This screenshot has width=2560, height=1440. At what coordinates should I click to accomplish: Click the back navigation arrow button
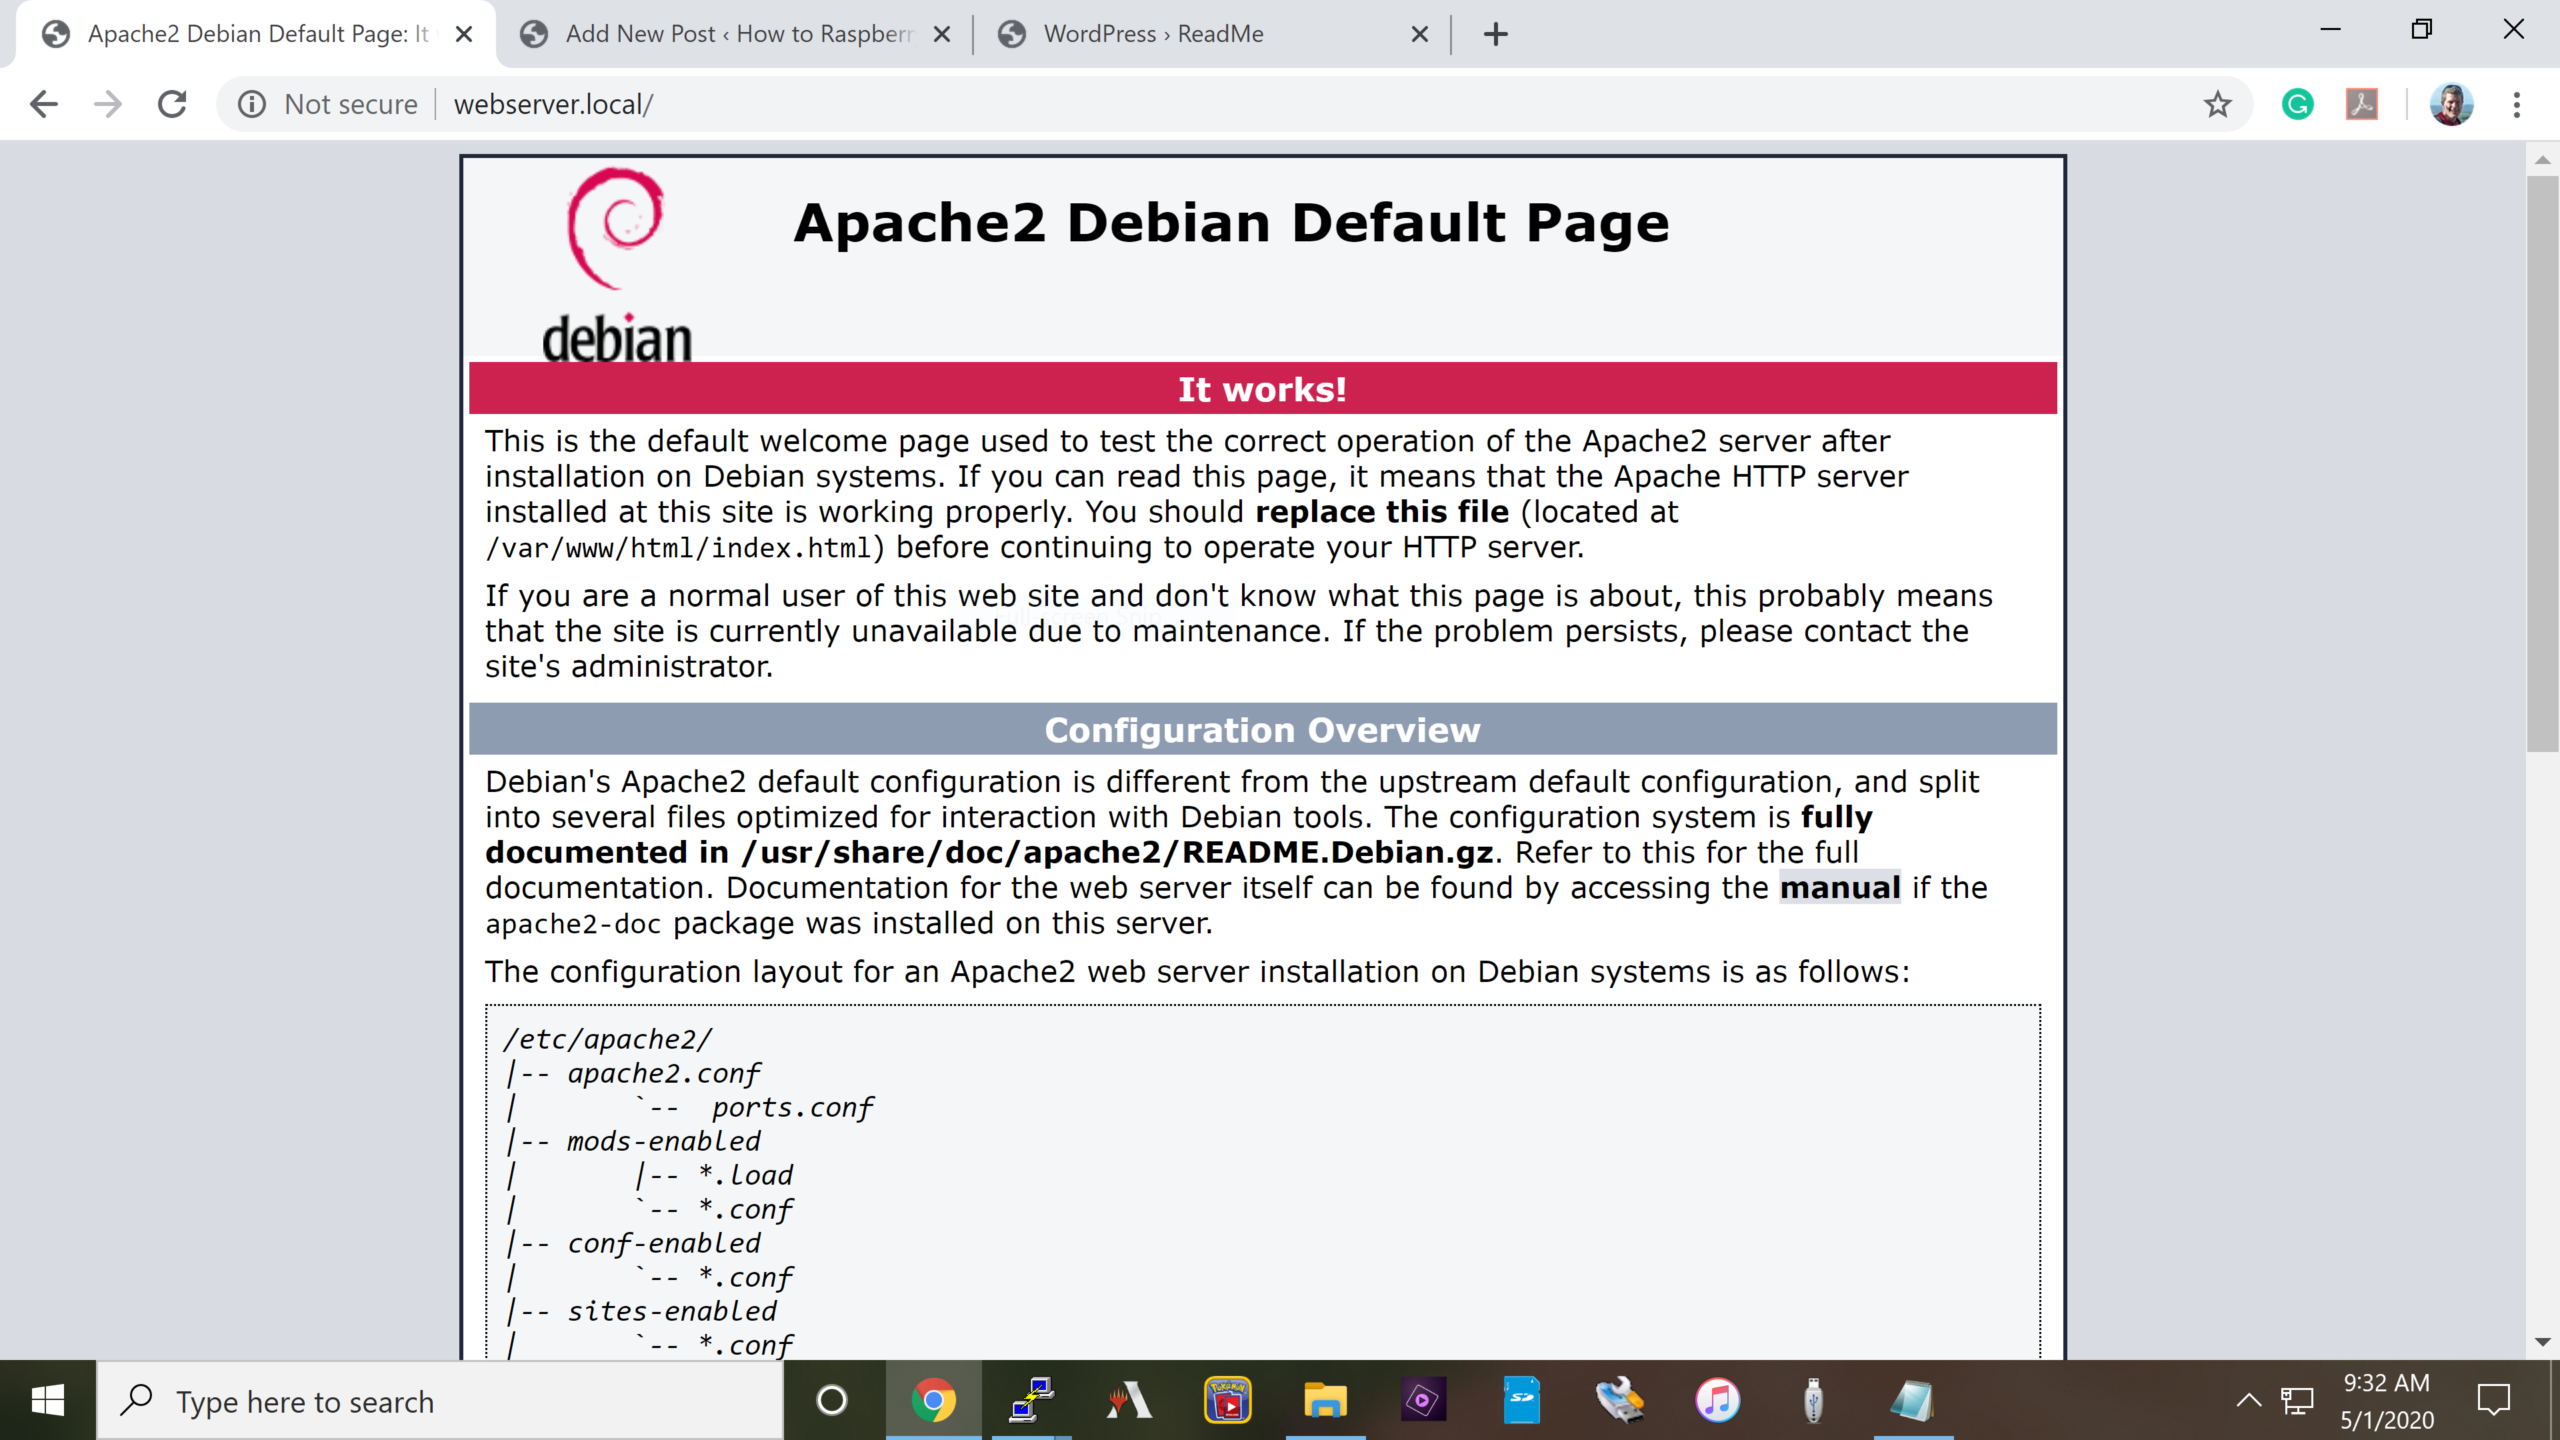tap(42, 104)
